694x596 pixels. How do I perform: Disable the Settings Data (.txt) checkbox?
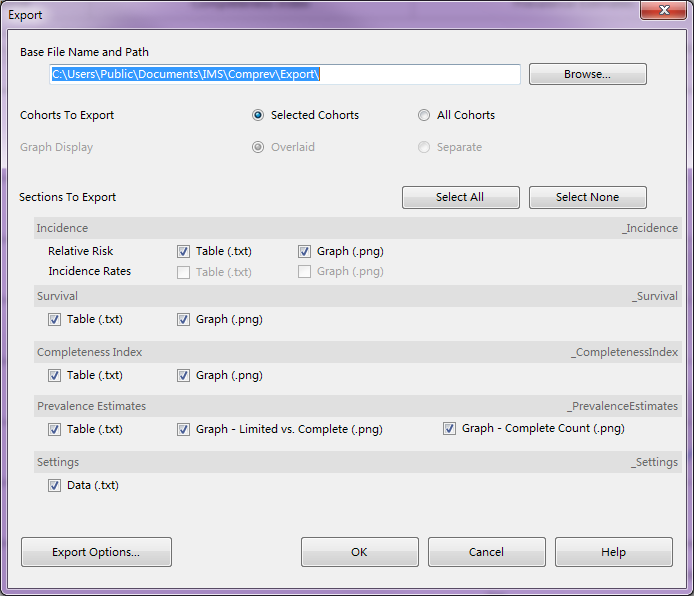(54, 486)
